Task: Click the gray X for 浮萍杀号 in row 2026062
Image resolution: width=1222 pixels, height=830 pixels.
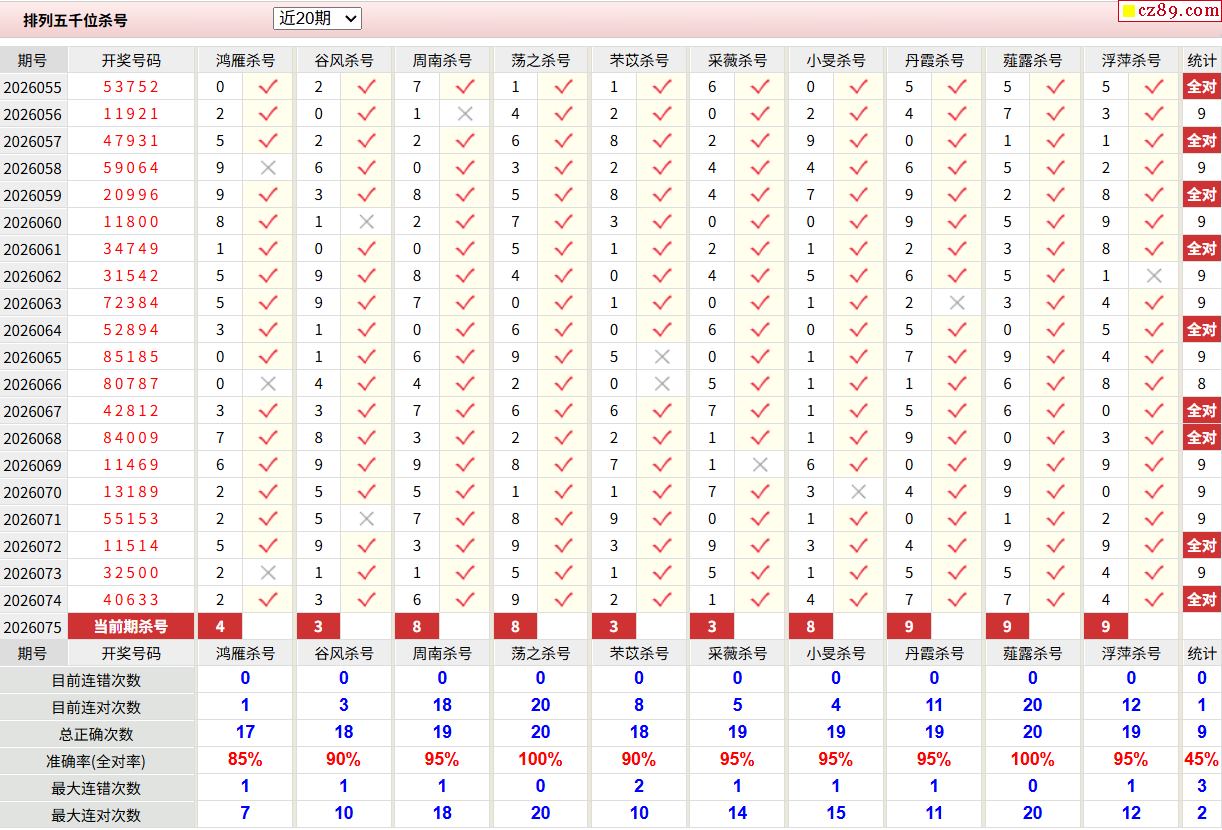Action: (1154, 276)
